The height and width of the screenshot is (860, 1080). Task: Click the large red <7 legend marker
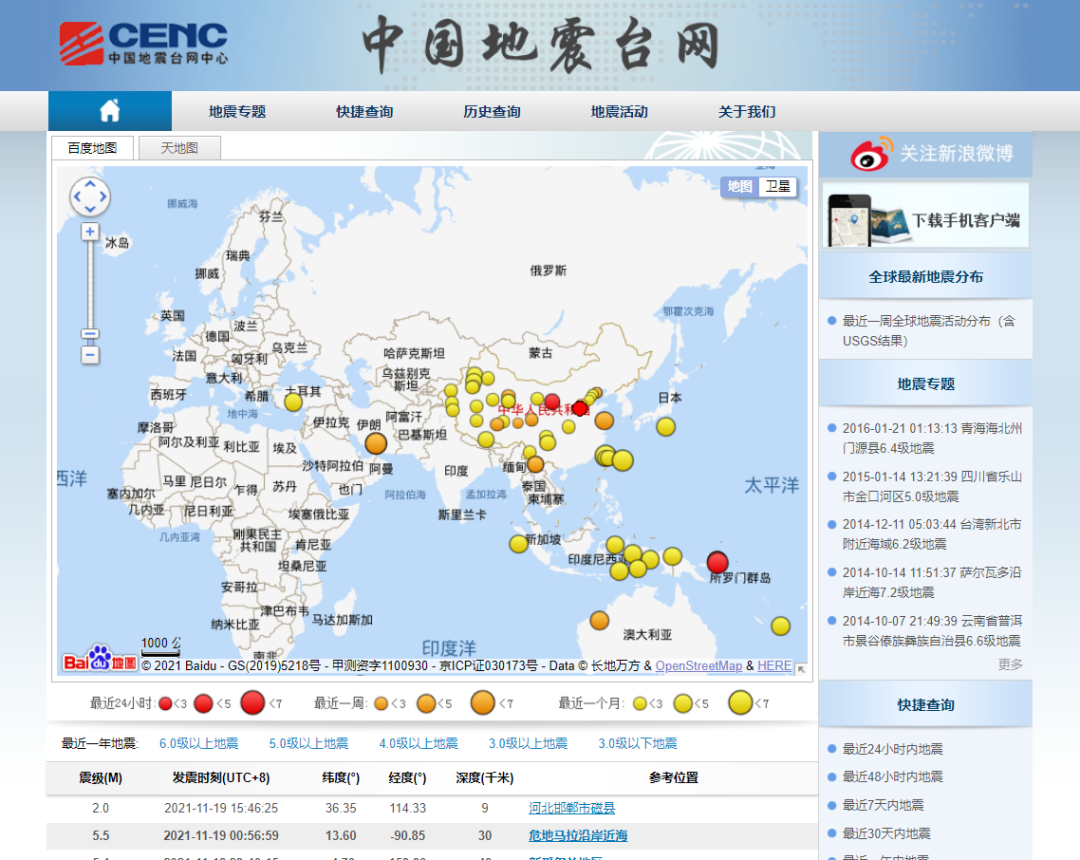tap(253, 703)
